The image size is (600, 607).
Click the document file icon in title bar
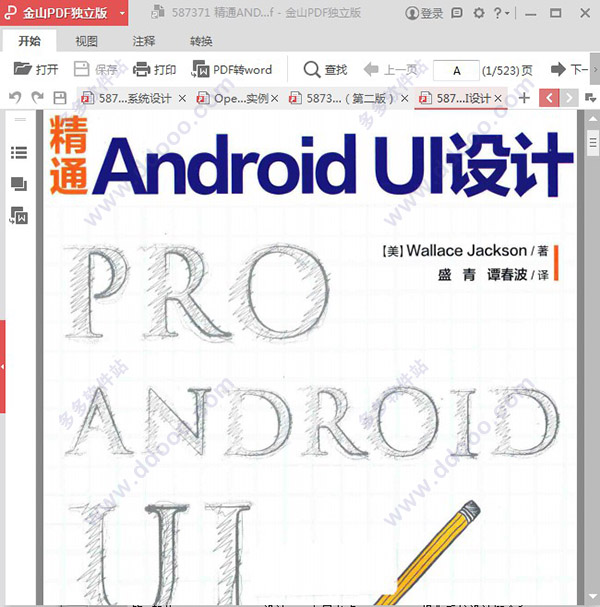point(158,12)
